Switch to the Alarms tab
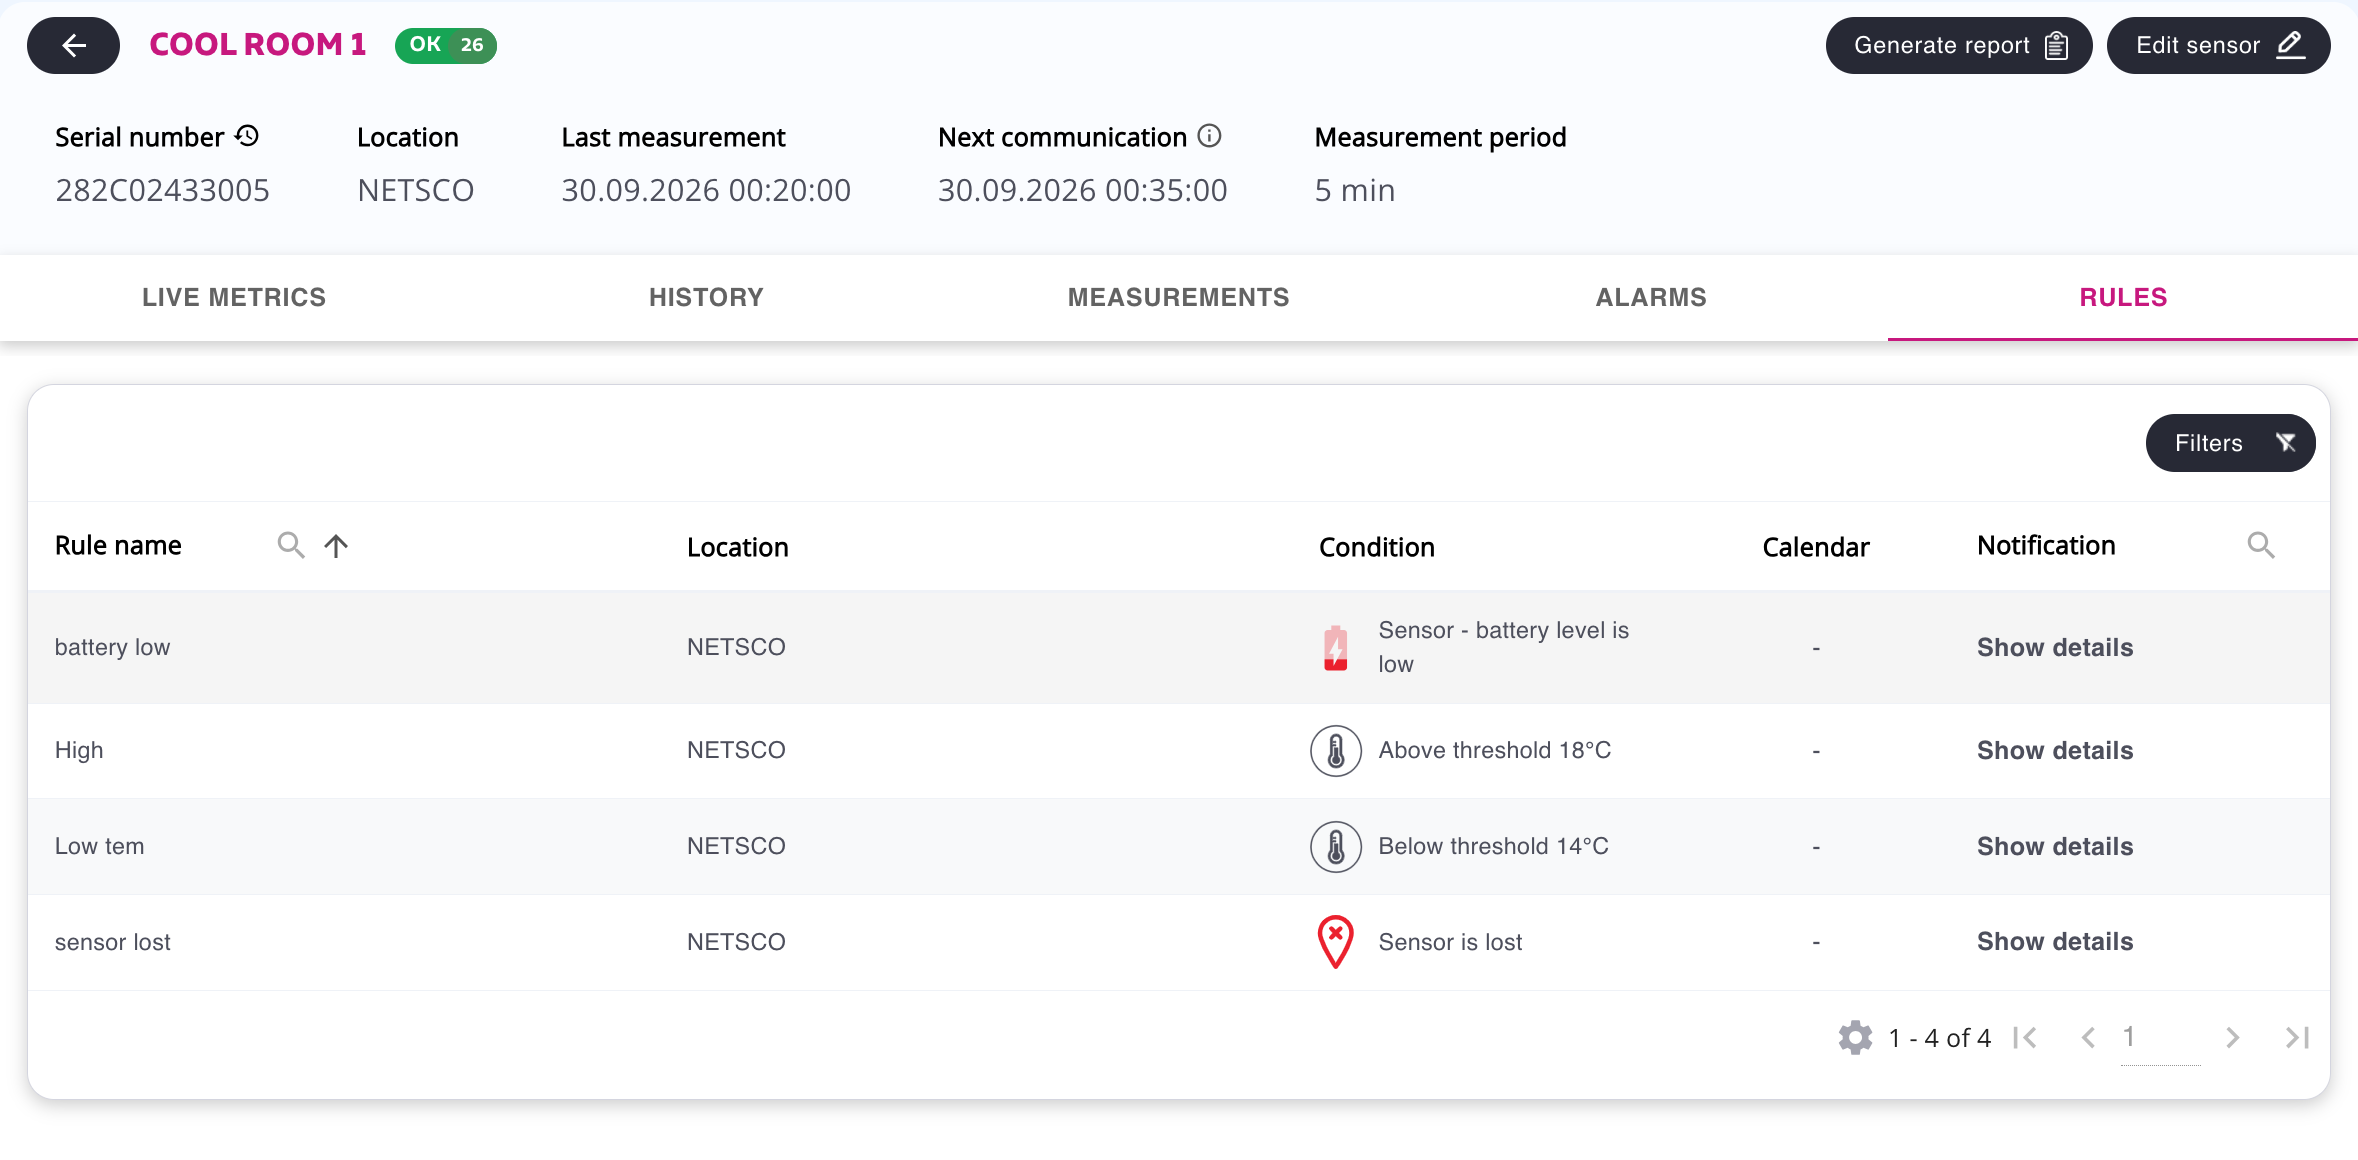The height and width of the screenshot is (1160, 2358). click(x=1651, y=297)
